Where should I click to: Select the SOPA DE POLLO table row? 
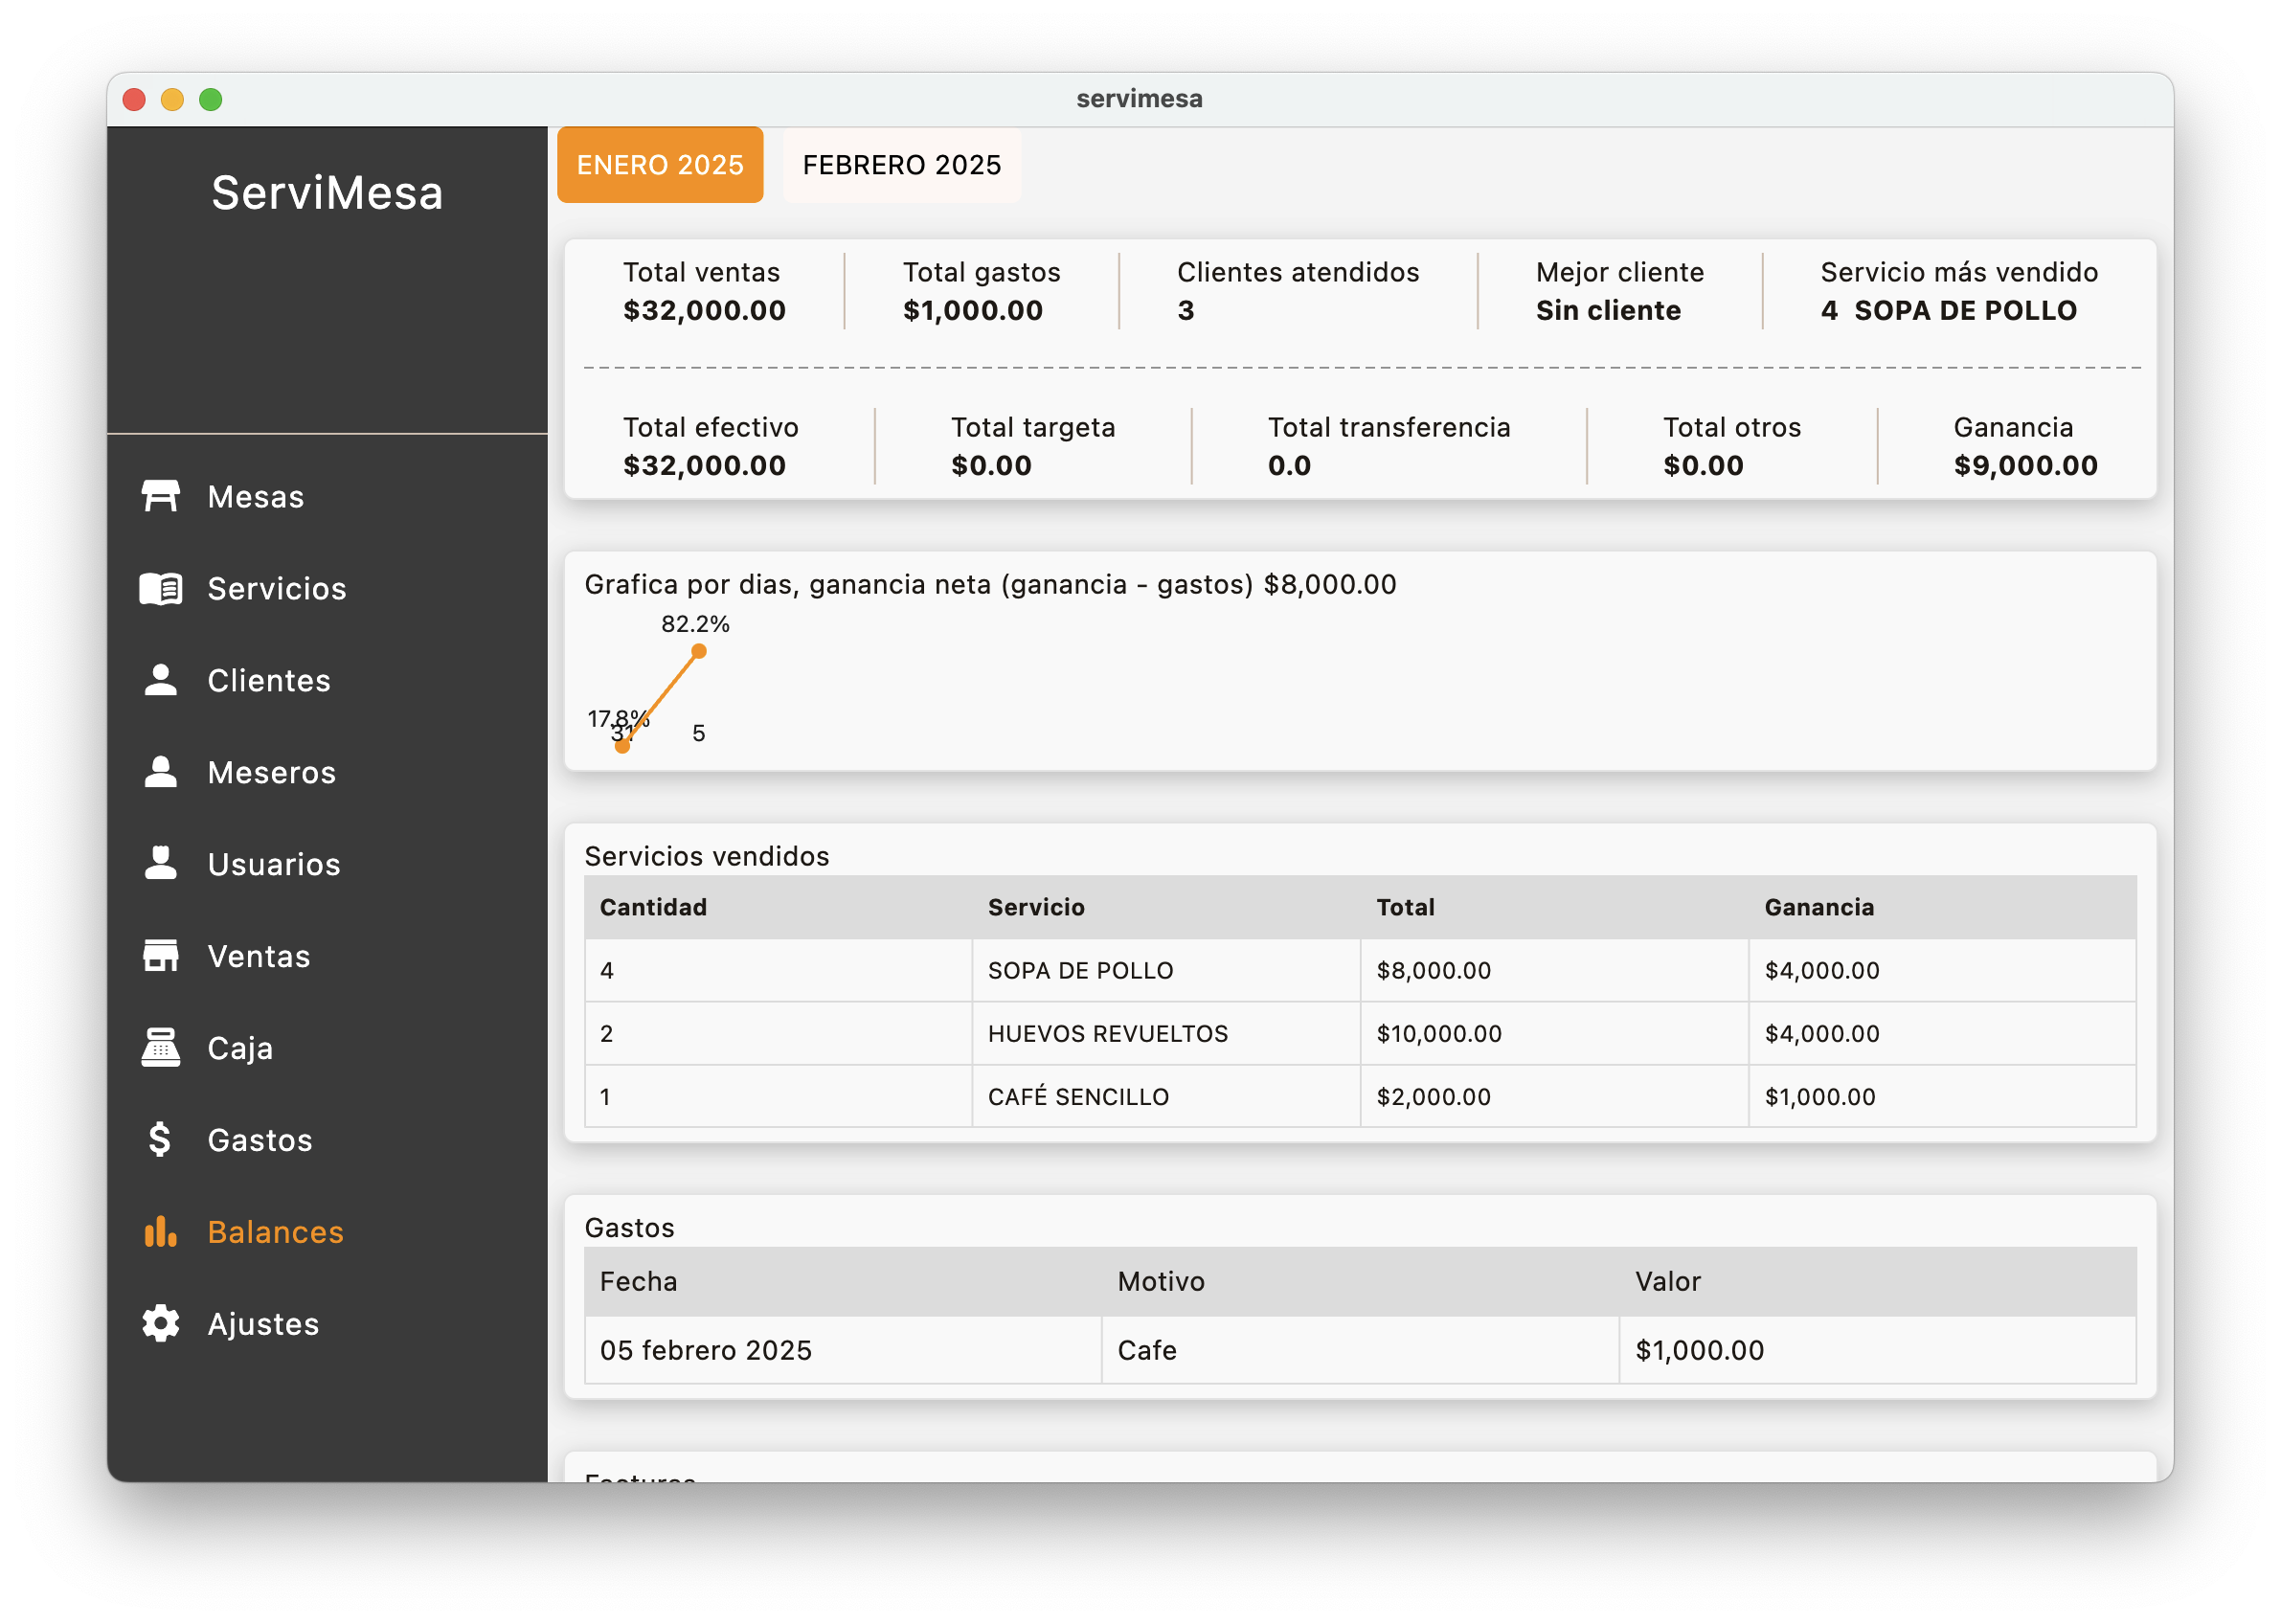pos(1080,970)
